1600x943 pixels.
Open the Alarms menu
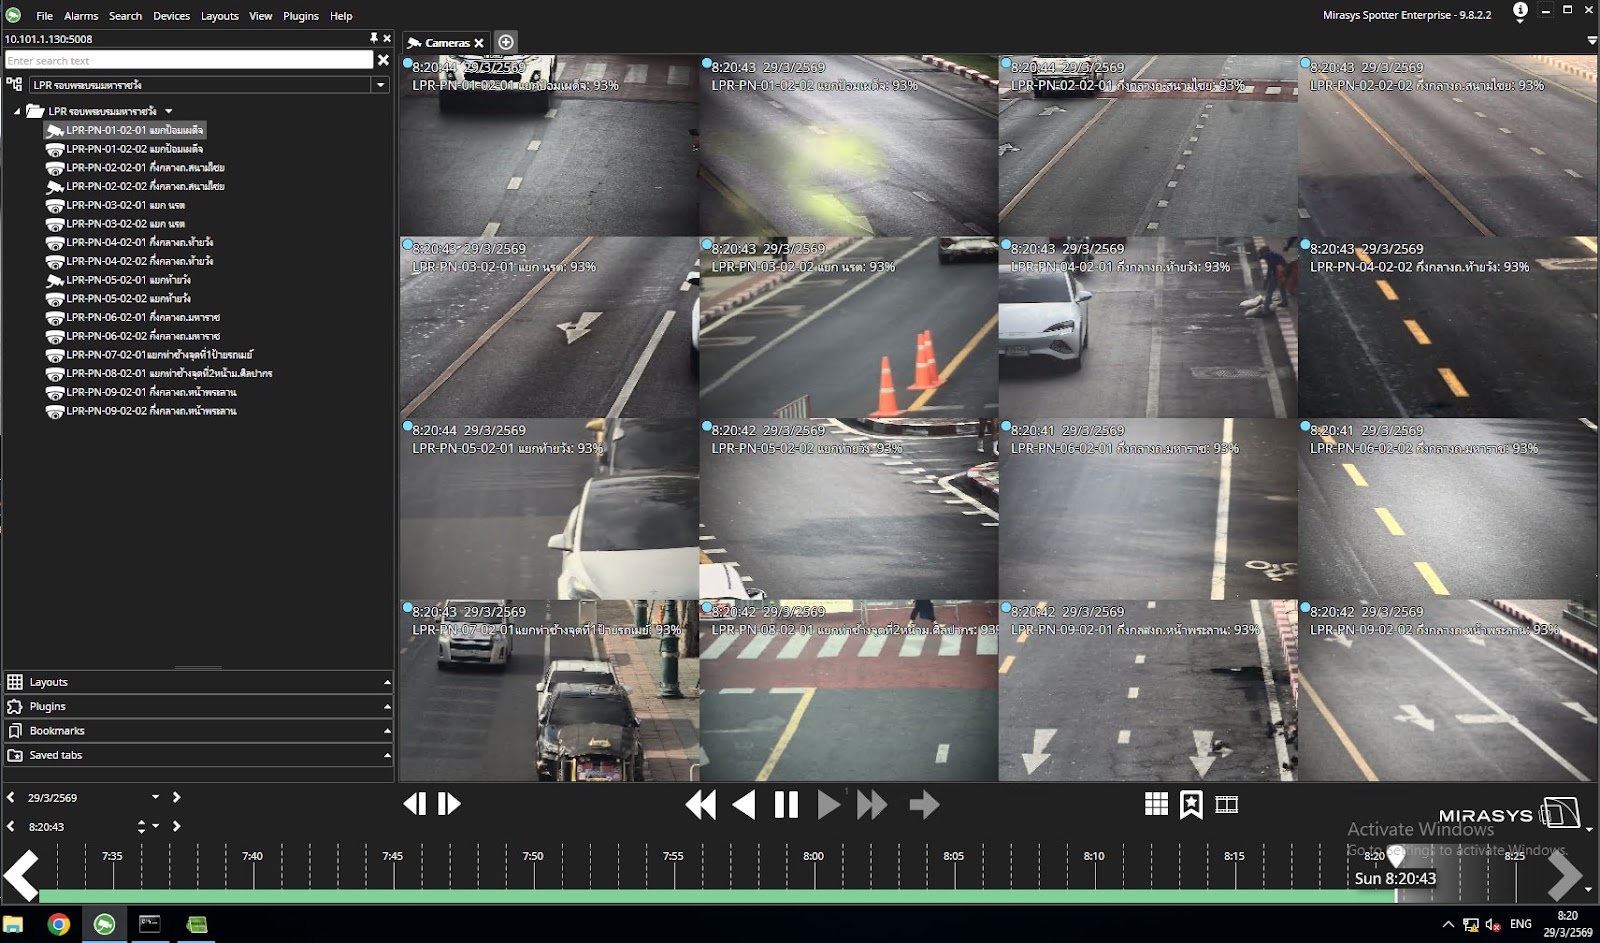(81, 16)
